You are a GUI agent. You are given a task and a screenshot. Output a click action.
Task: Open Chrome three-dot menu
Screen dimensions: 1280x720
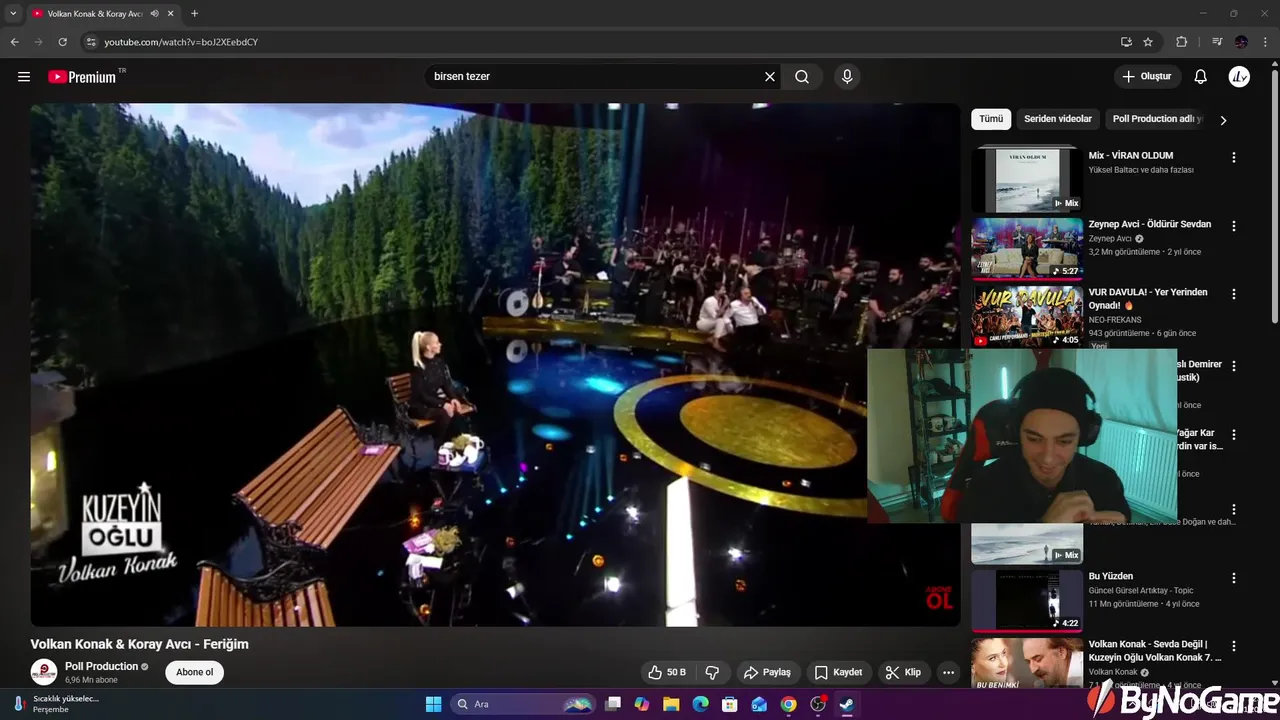[x=1266, y=42]
